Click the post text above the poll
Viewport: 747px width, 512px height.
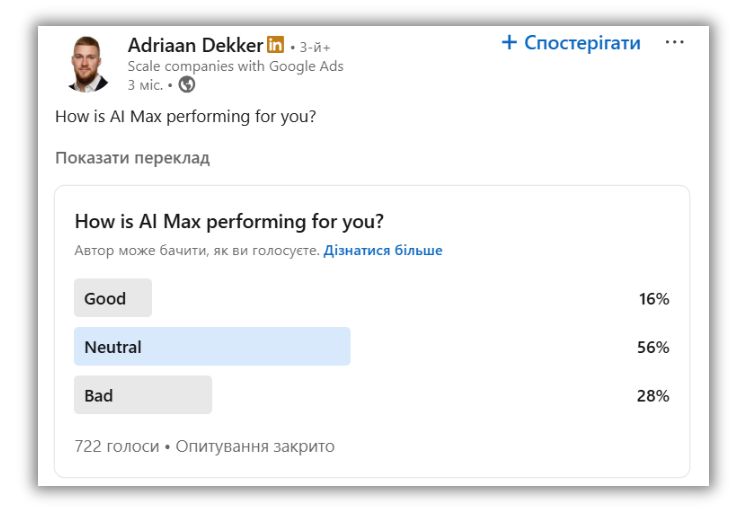(185, 116)
